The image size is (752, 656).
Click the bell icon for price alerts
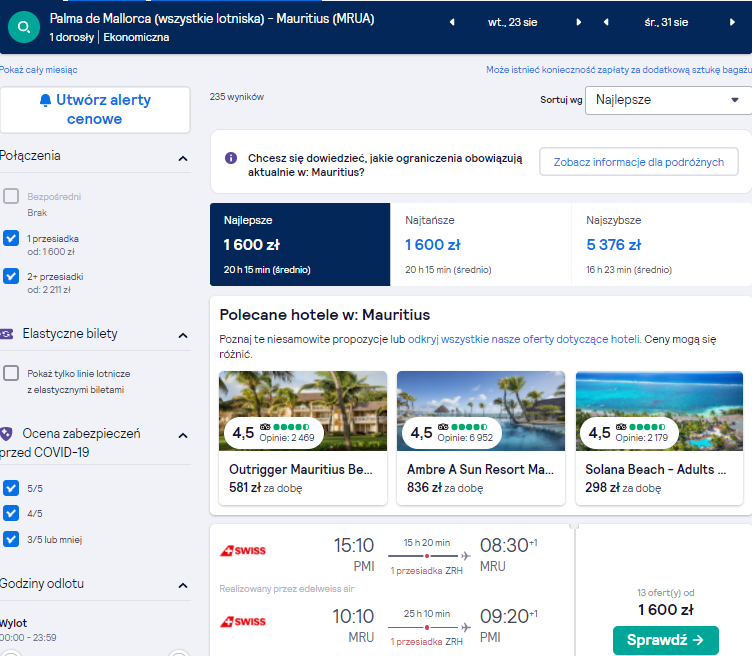click(x=45, y=100)
